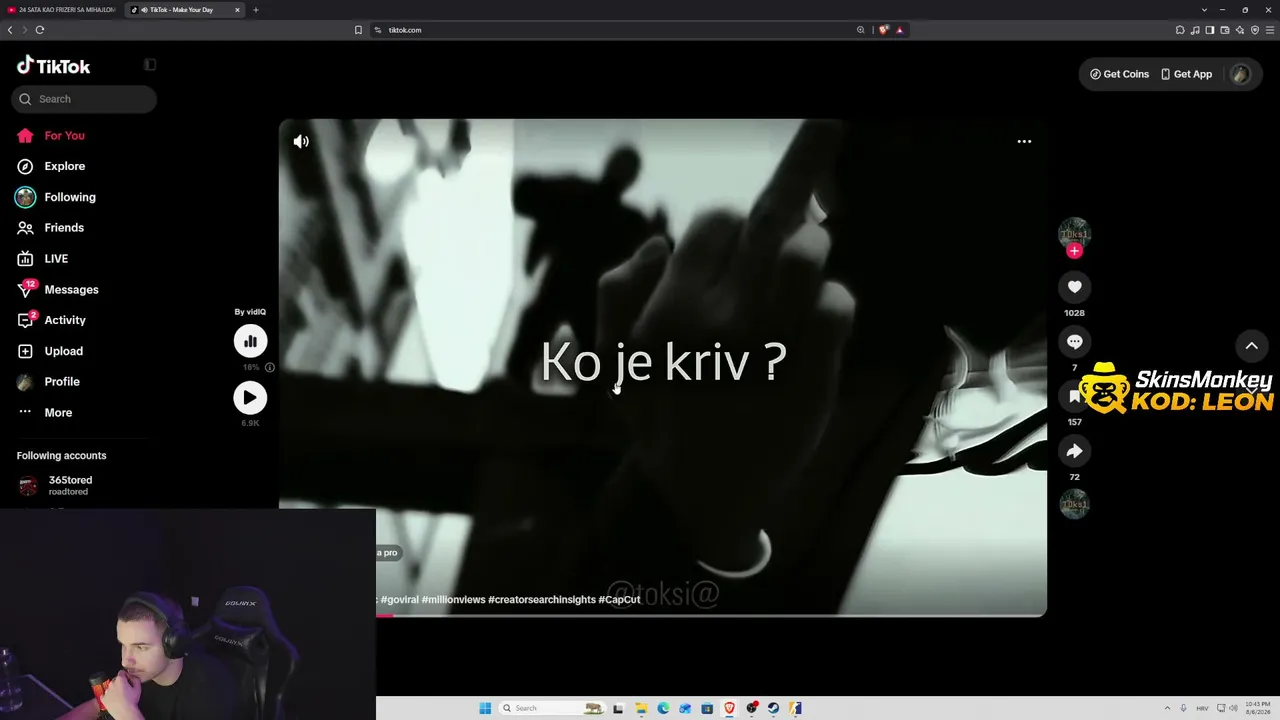
Task: Show vidIQ info next to 16%
Action: [270, 367]
